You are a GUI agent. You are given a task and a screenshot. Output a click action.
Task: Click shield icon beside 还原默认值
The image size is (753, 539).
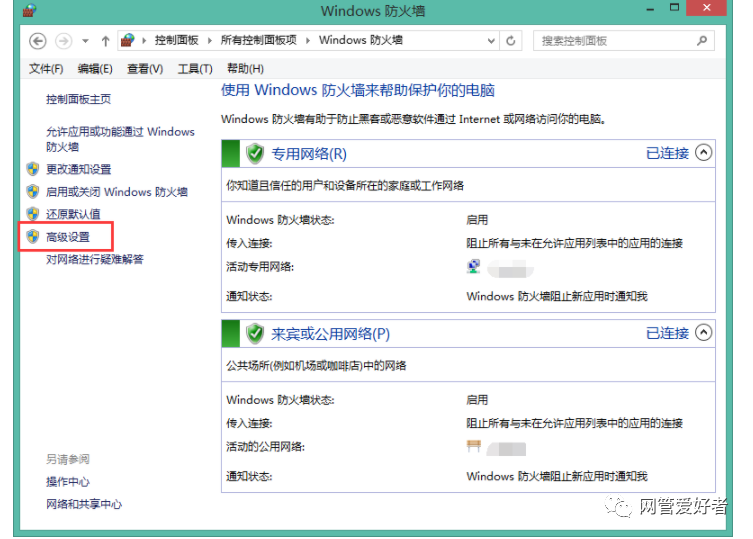[33, 214]
